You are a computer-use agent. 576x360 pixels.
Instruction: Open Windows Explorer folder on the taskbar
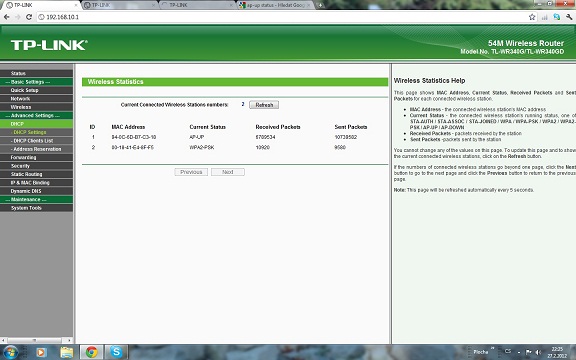pos(66,352)
